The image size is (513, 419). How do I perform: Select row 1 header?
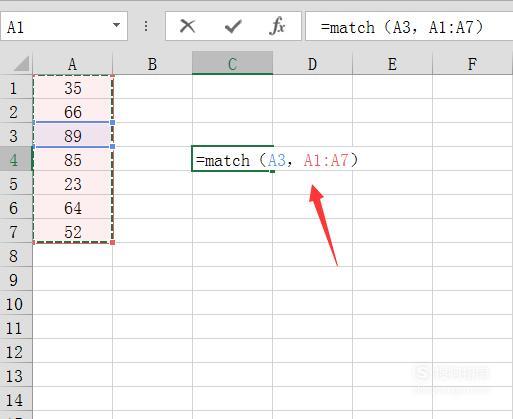click(x=16, y=88)
